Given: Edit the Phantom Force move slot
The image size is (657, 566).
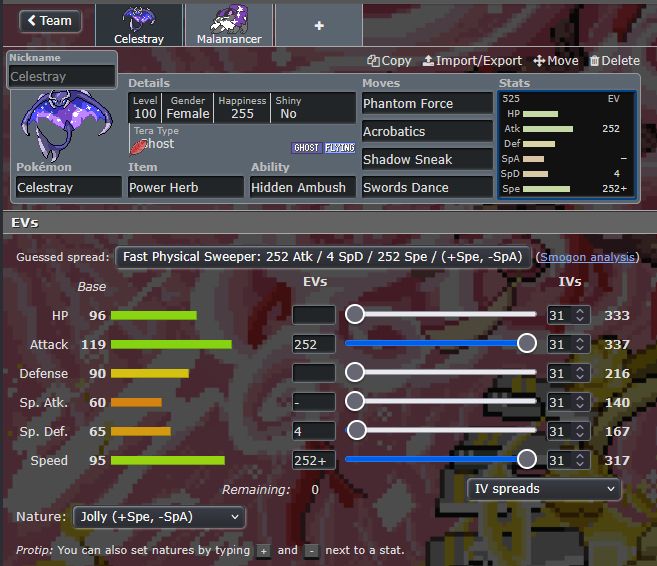Looking at the screenshot, I should (x=427, y=103).
